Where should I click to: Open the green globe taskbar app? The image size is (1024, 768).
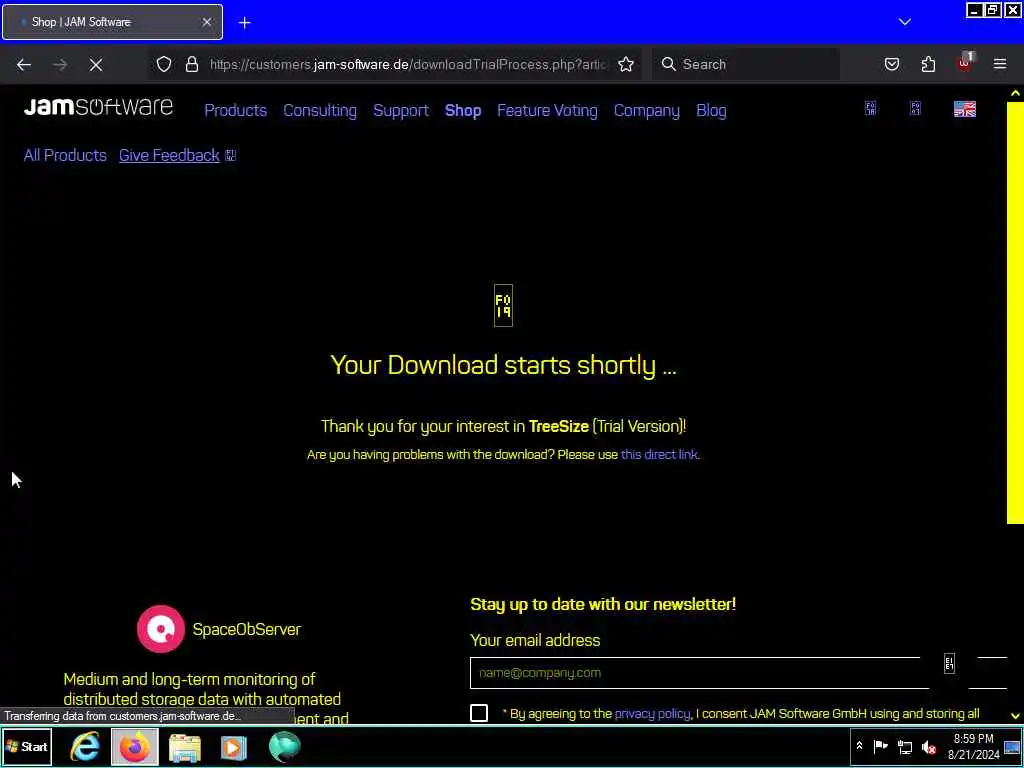tap(284, 746)
